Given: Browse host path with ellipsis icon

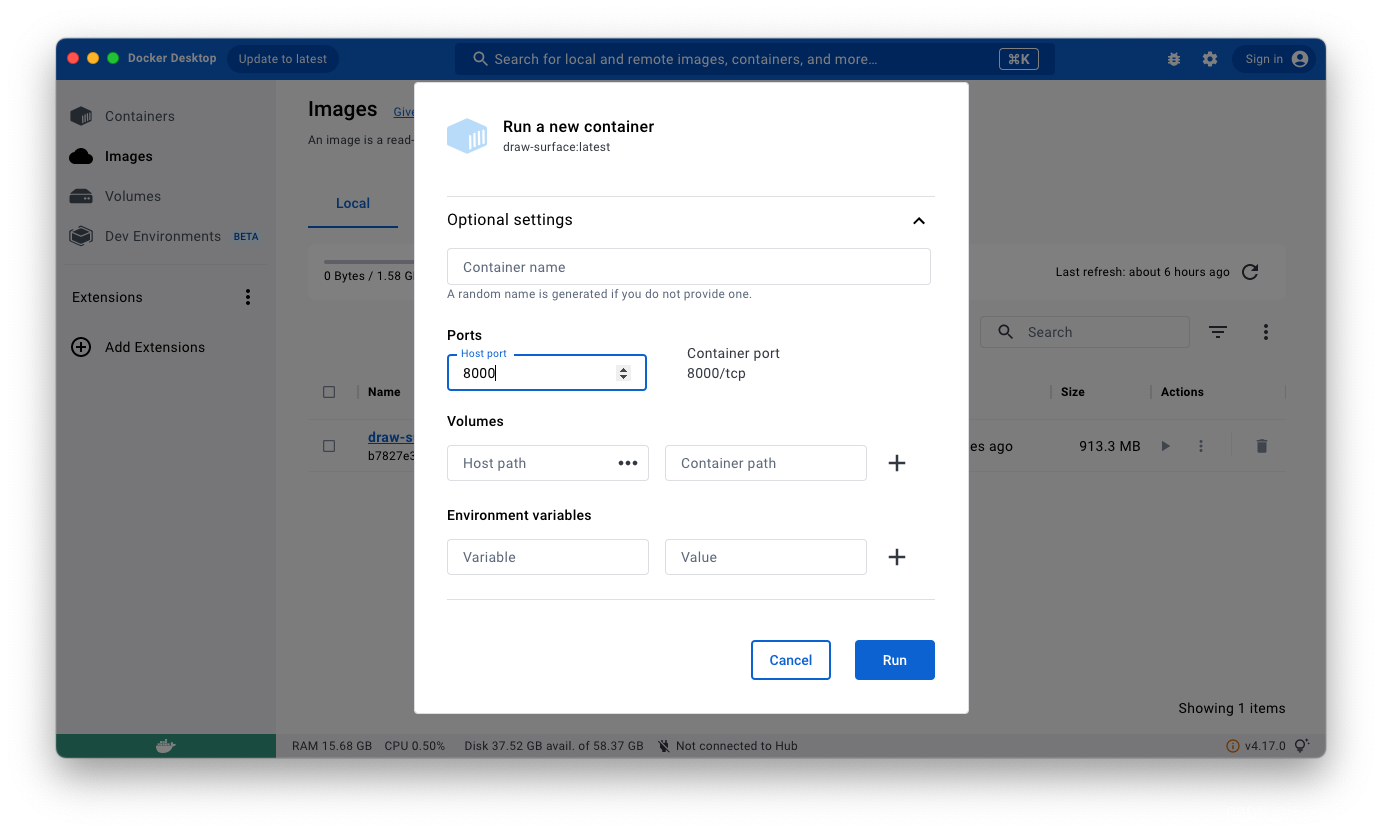Looking at the screenshot, I should coord(628,463).
